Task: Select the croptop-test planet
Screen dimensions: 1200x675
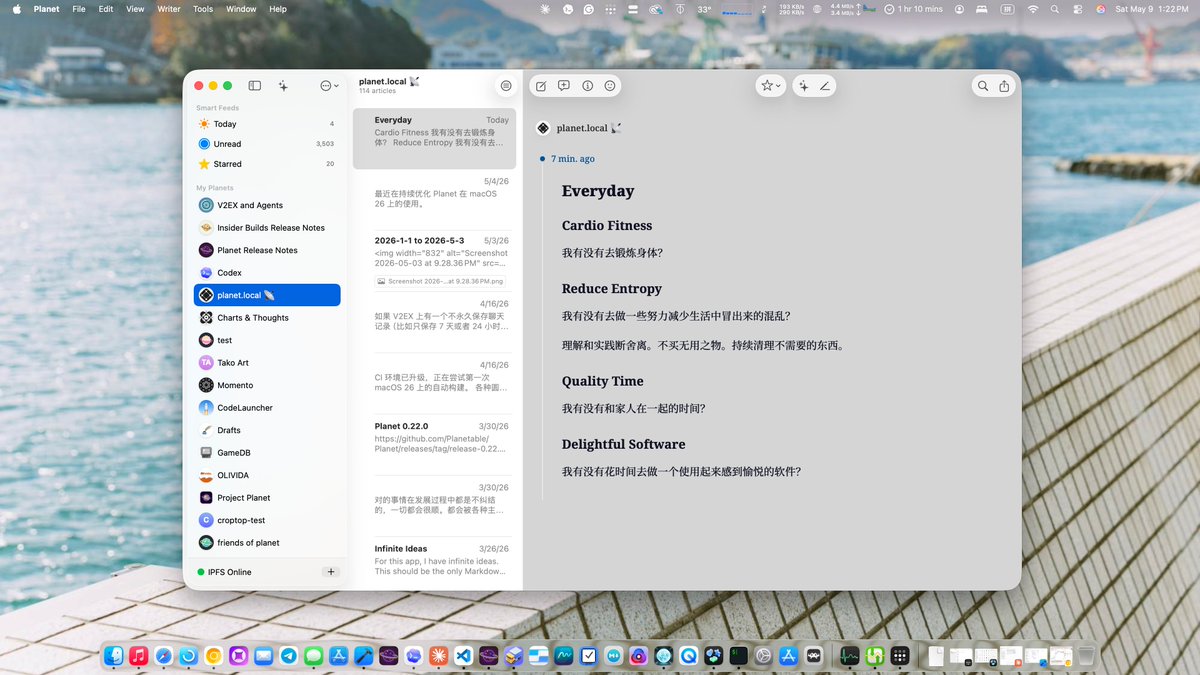Action: pyautogui.click(x=267, y=520)
